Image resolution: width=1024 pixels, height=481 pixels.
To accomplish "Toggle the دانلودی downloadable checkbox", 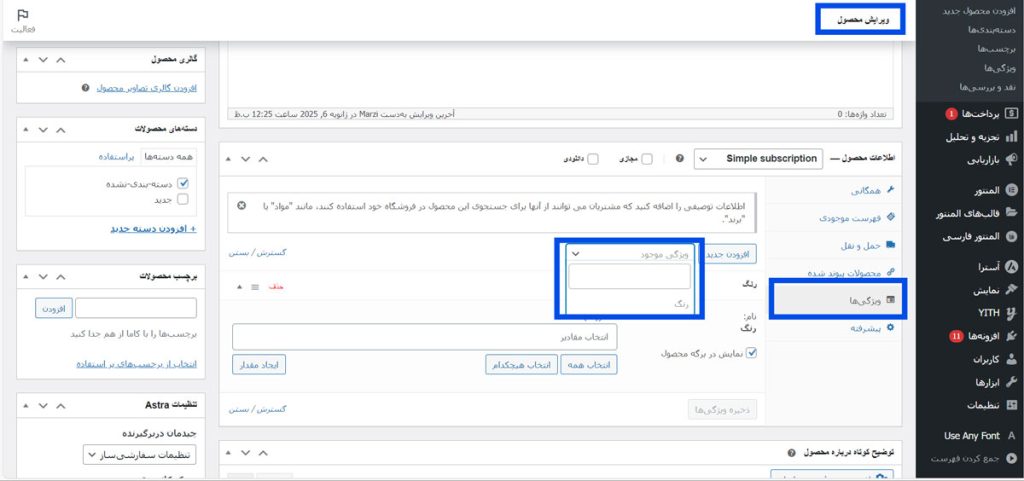I will (592, 159).
